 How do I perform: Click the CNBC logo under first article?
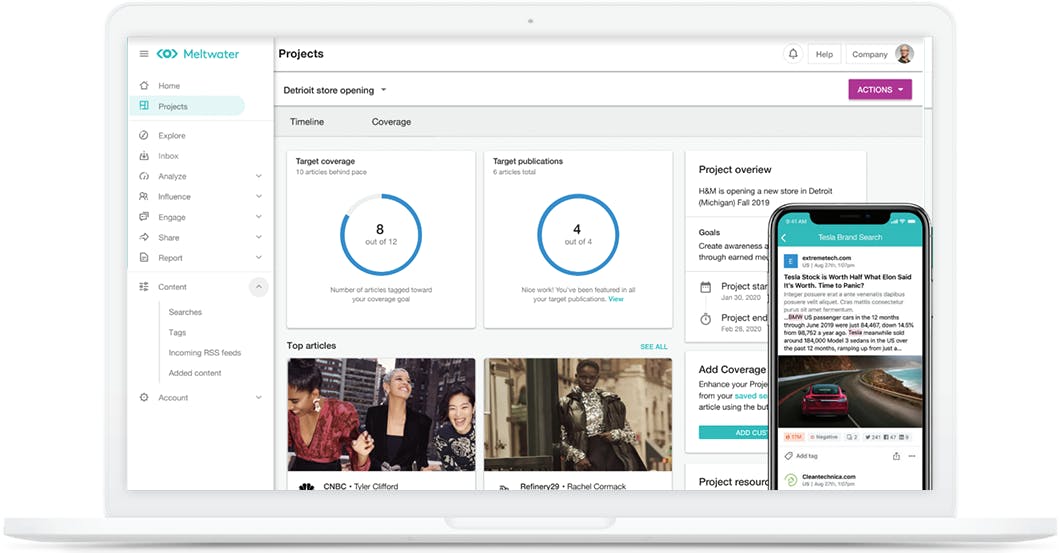point(307,486)
